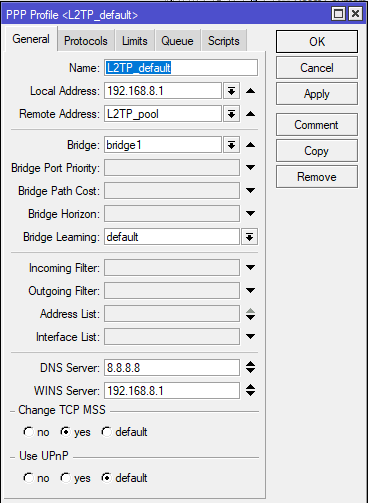Set Use UPnP to default
This screenshot has width=368, height=503.
tap(107, 478)
